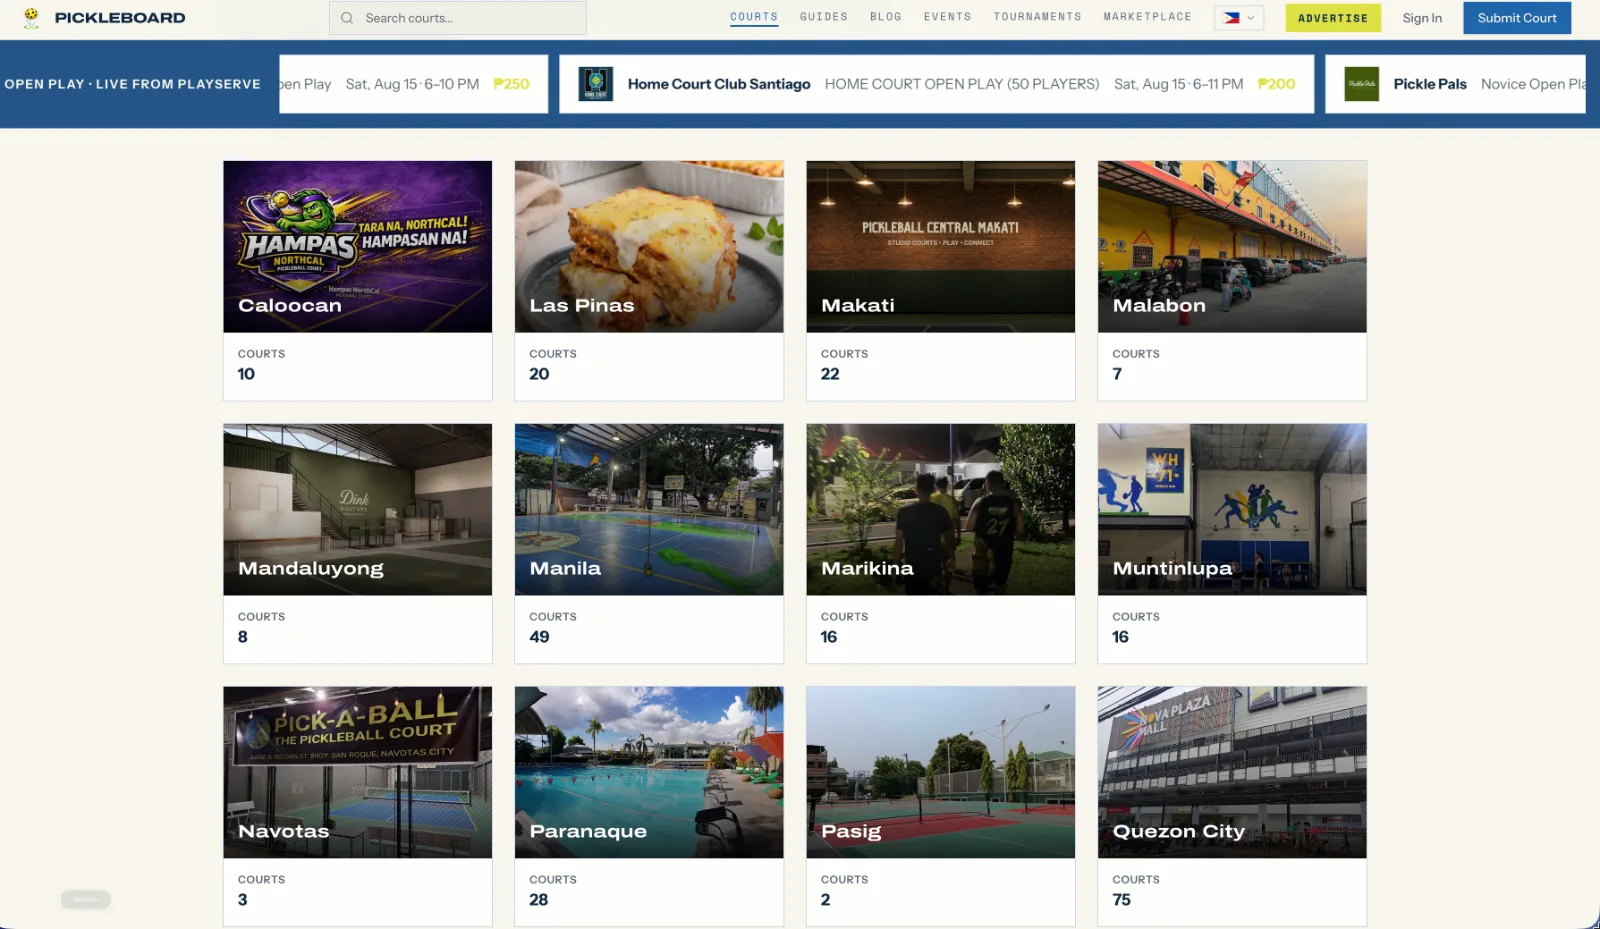Focus the Search courts input field
Screen dimensions: 1600x929
pyautogui.click(x=458, y=18)
